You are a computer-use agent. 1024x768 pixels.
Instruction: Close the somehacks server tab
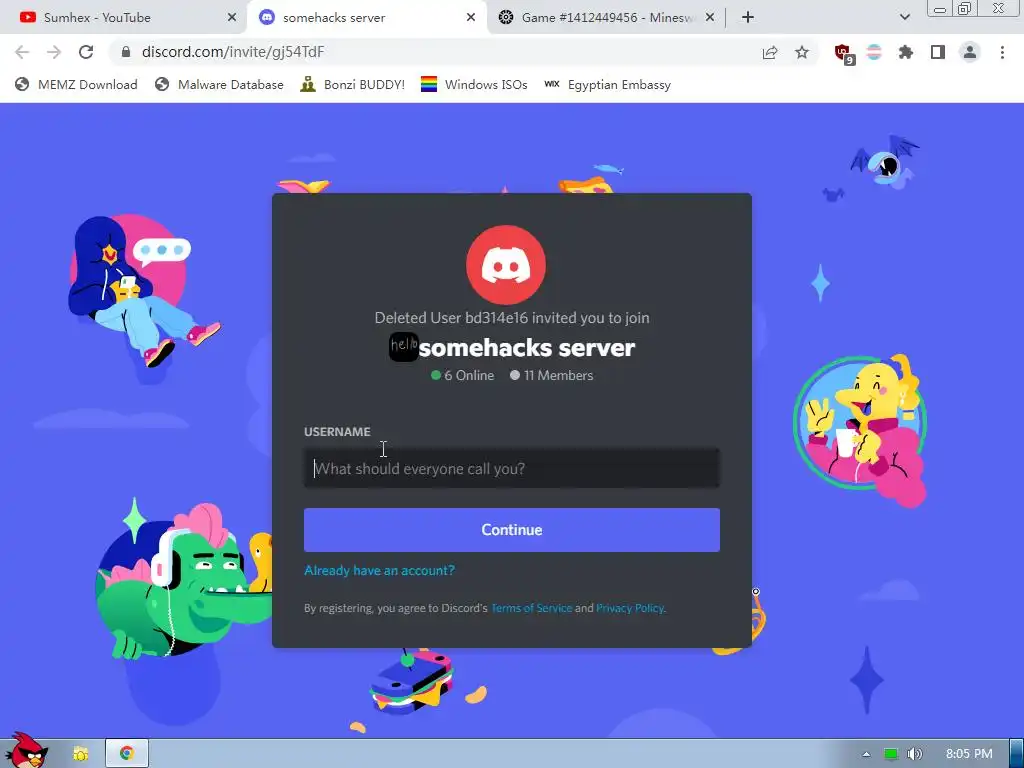(x=471, y=18)
